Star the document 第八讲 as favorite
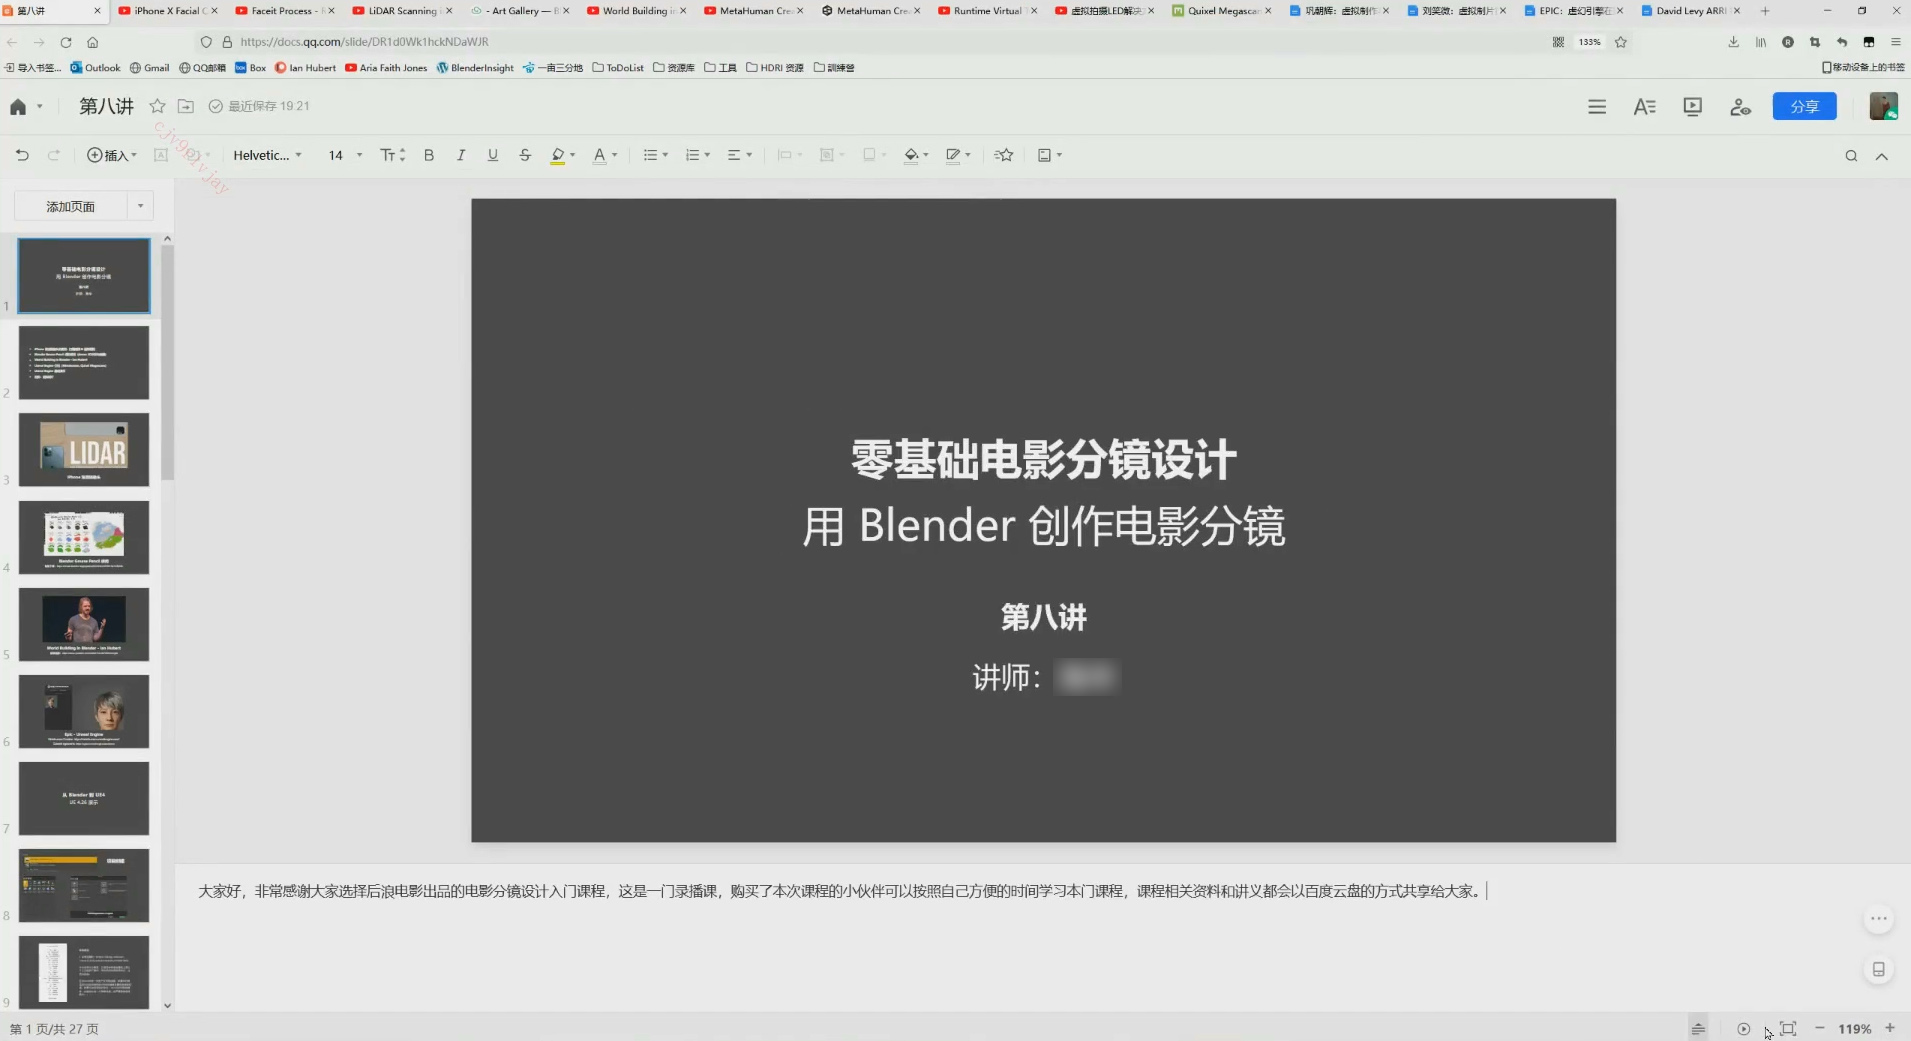This screenshot has height=1041, width=1911. [157, 106]
